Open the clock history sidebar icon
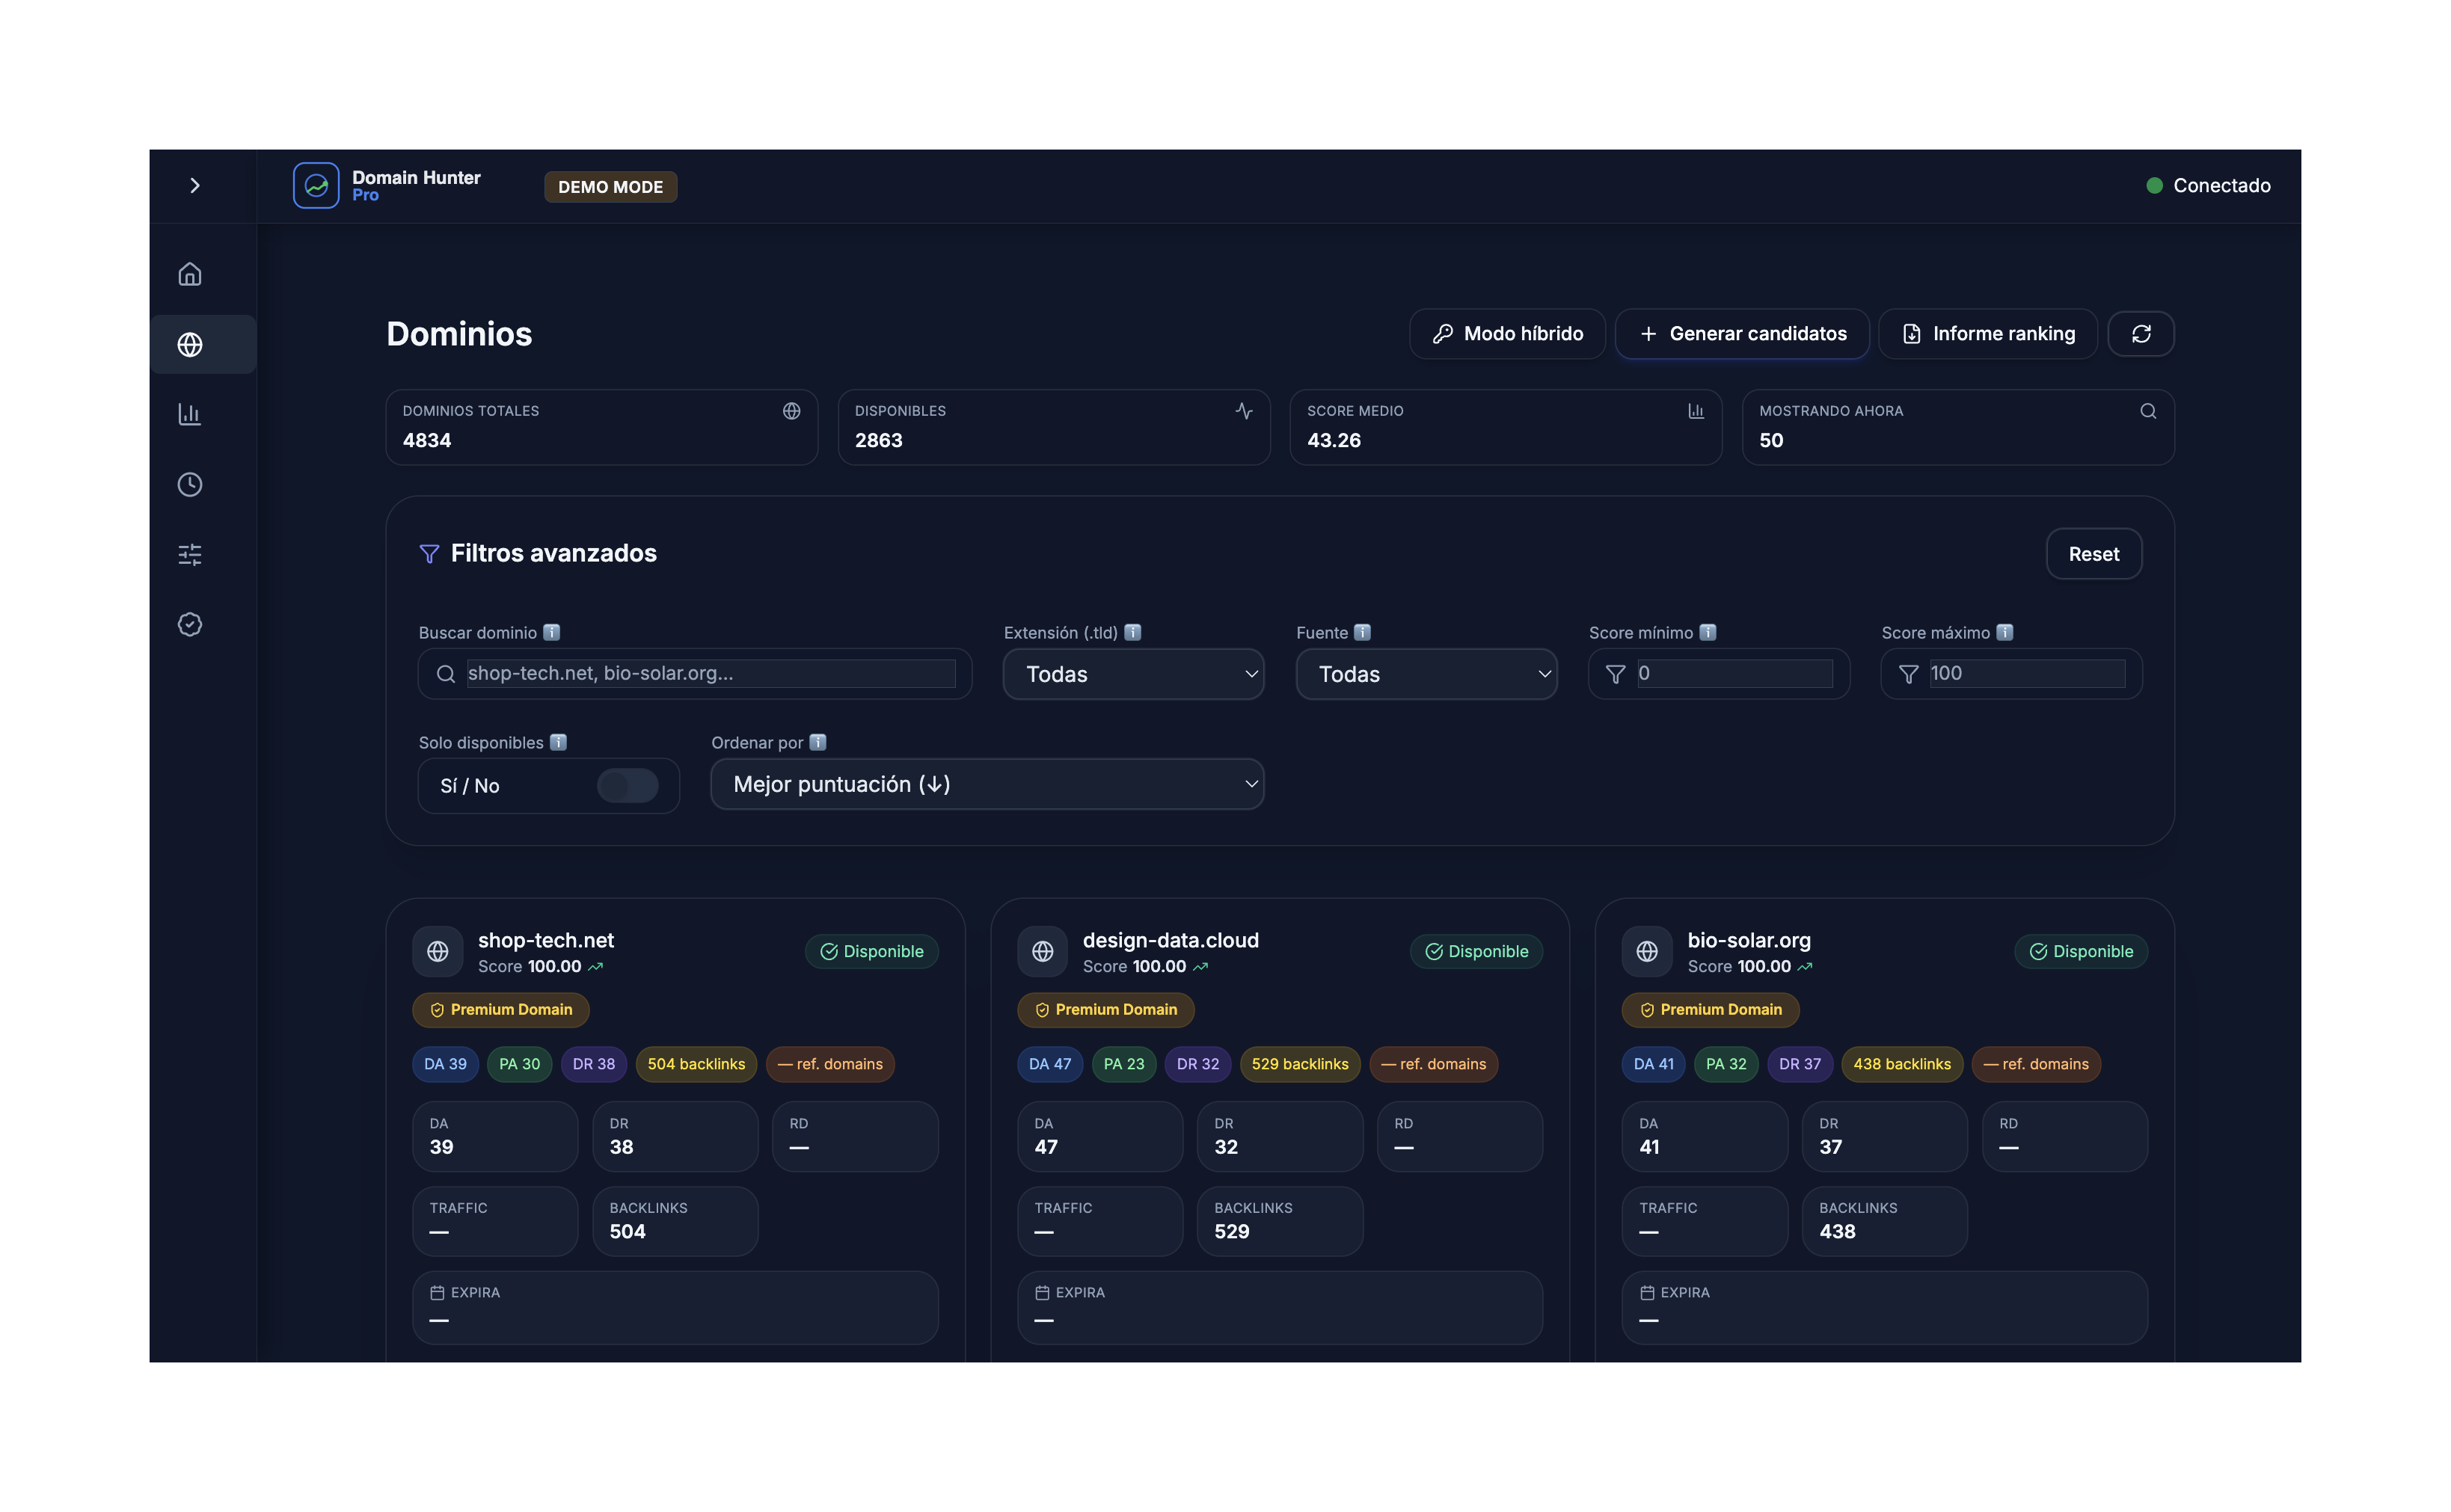Image resolution: width=2451 pixels, height=1512 pixels. (x=190, y=484)
